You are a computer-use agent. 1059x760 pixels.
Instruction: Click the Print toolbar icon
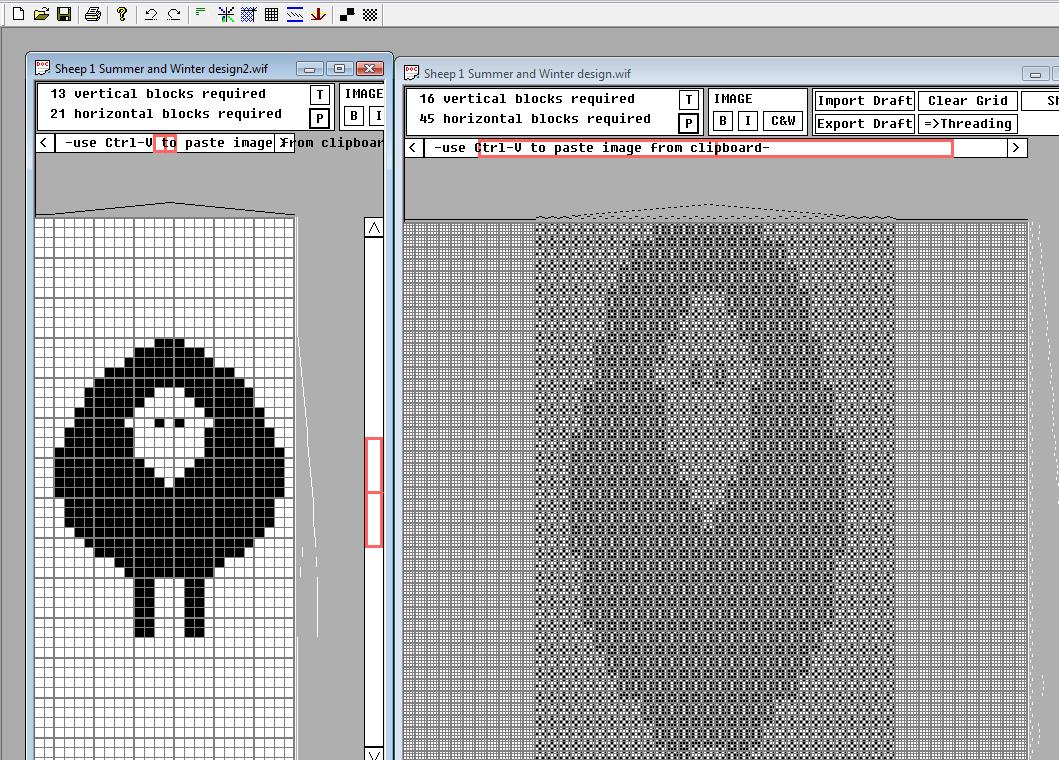92,14
